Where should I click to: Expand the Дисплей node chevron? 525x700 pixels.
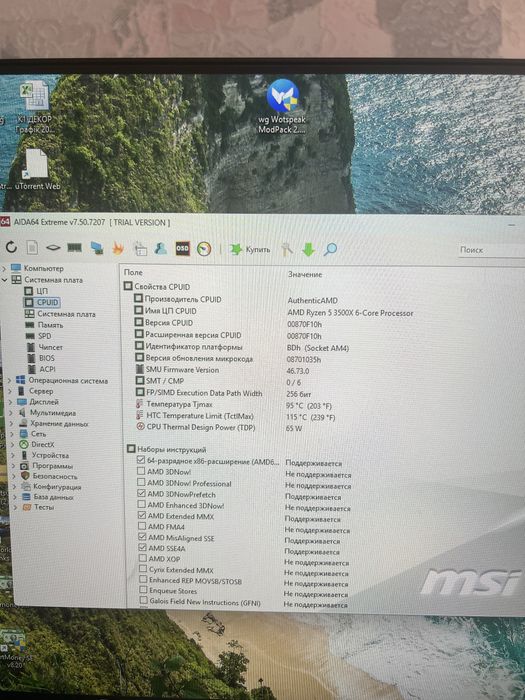[10, 402]
